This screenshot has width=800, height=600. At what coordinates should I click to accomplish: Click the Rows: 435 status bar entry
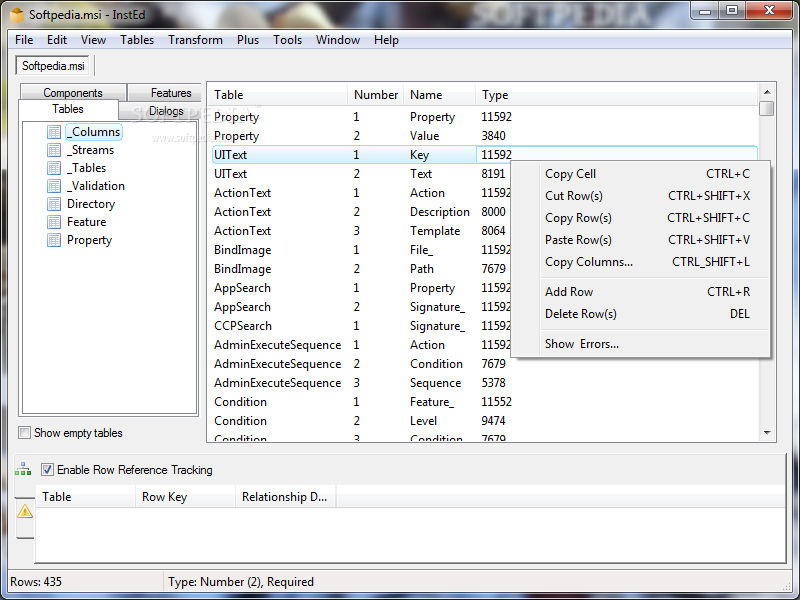click(36, 582)
